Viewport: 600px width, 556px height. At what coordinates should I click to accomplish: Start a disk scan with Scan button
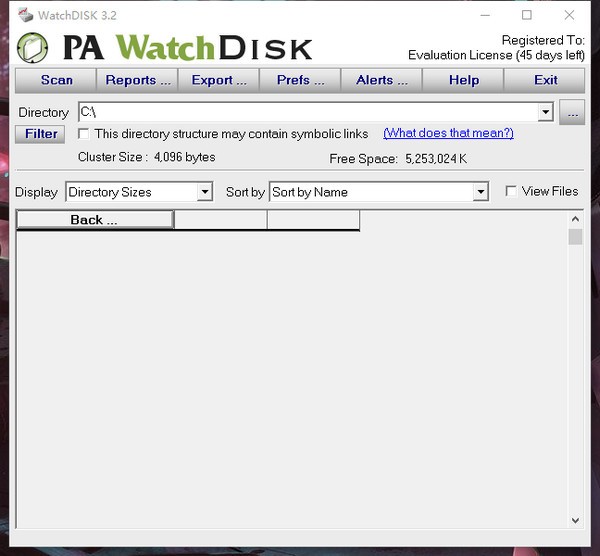point(56,80)
